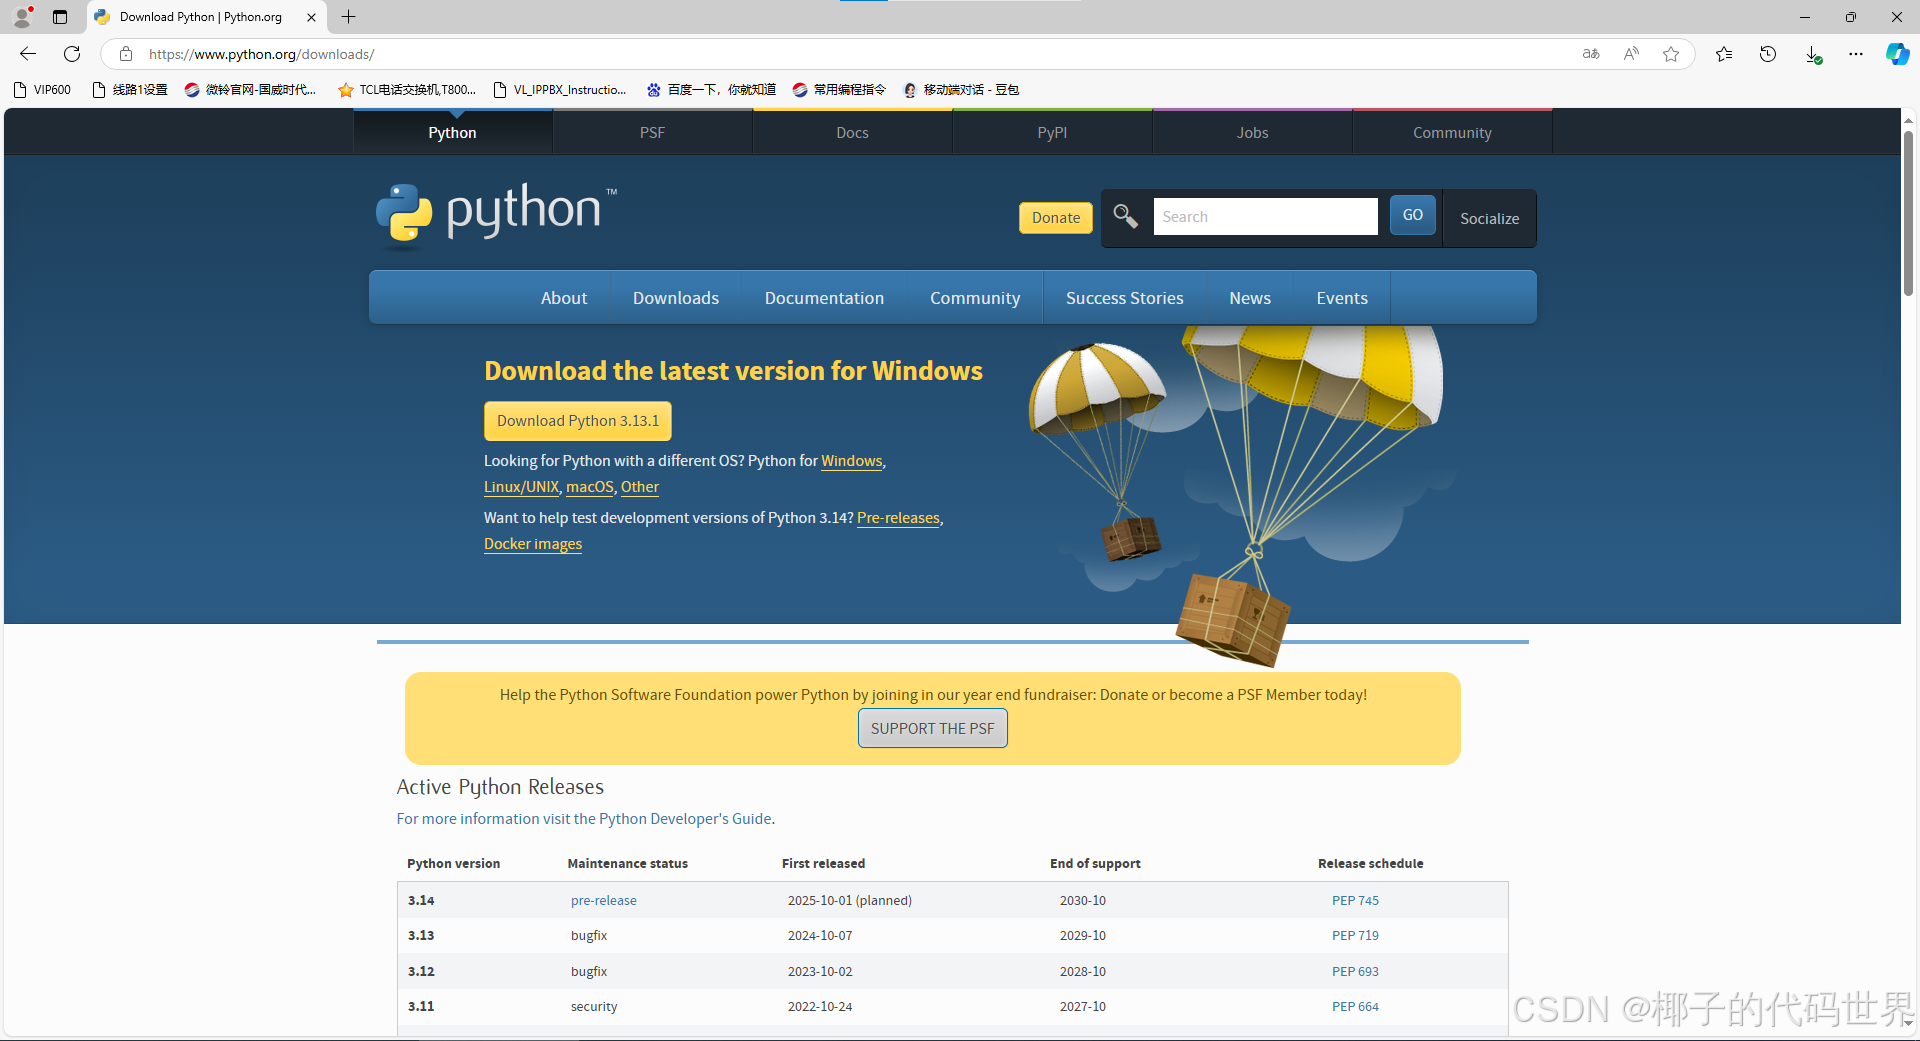Open a new tab with plus icon
Image resolution: width=1920 pixels, height=1041 pixels.
348,17
